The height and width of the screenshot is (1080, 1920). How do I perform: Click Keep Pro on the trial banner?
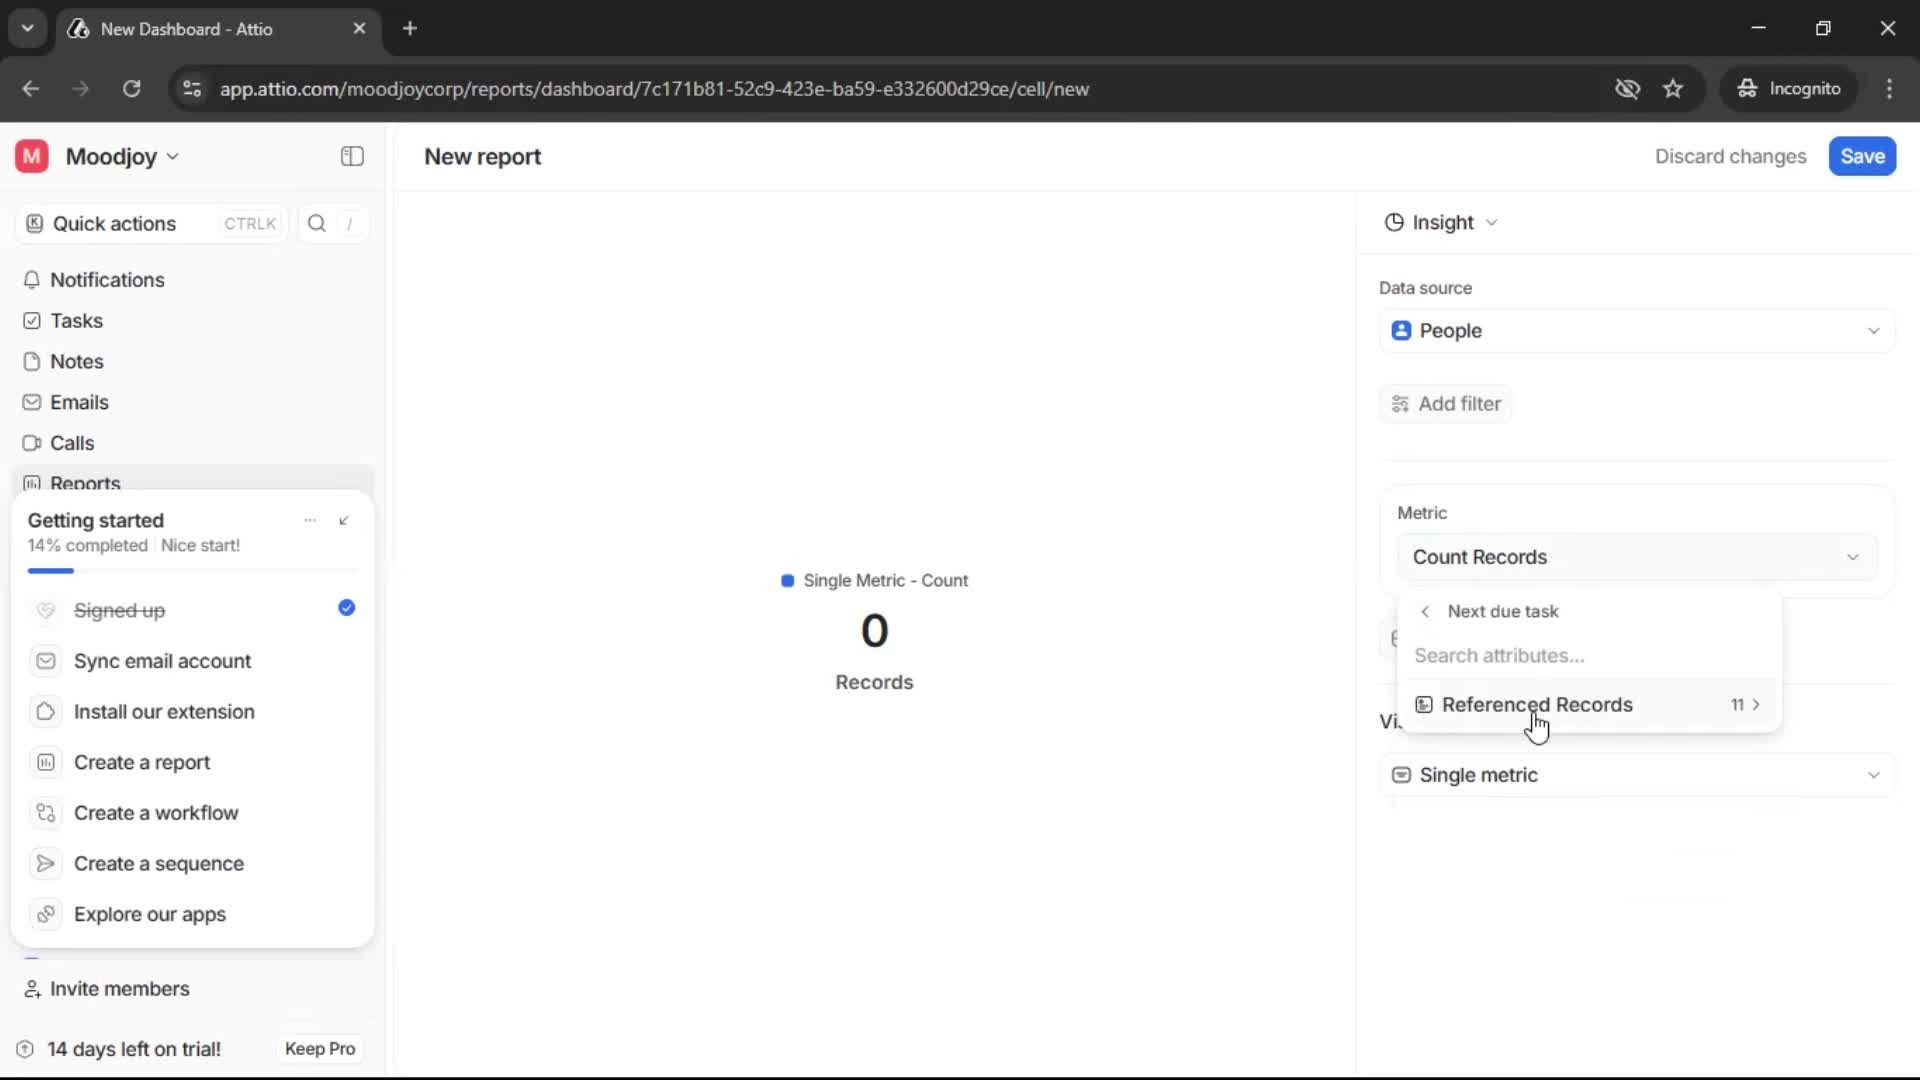(319, 1049)
